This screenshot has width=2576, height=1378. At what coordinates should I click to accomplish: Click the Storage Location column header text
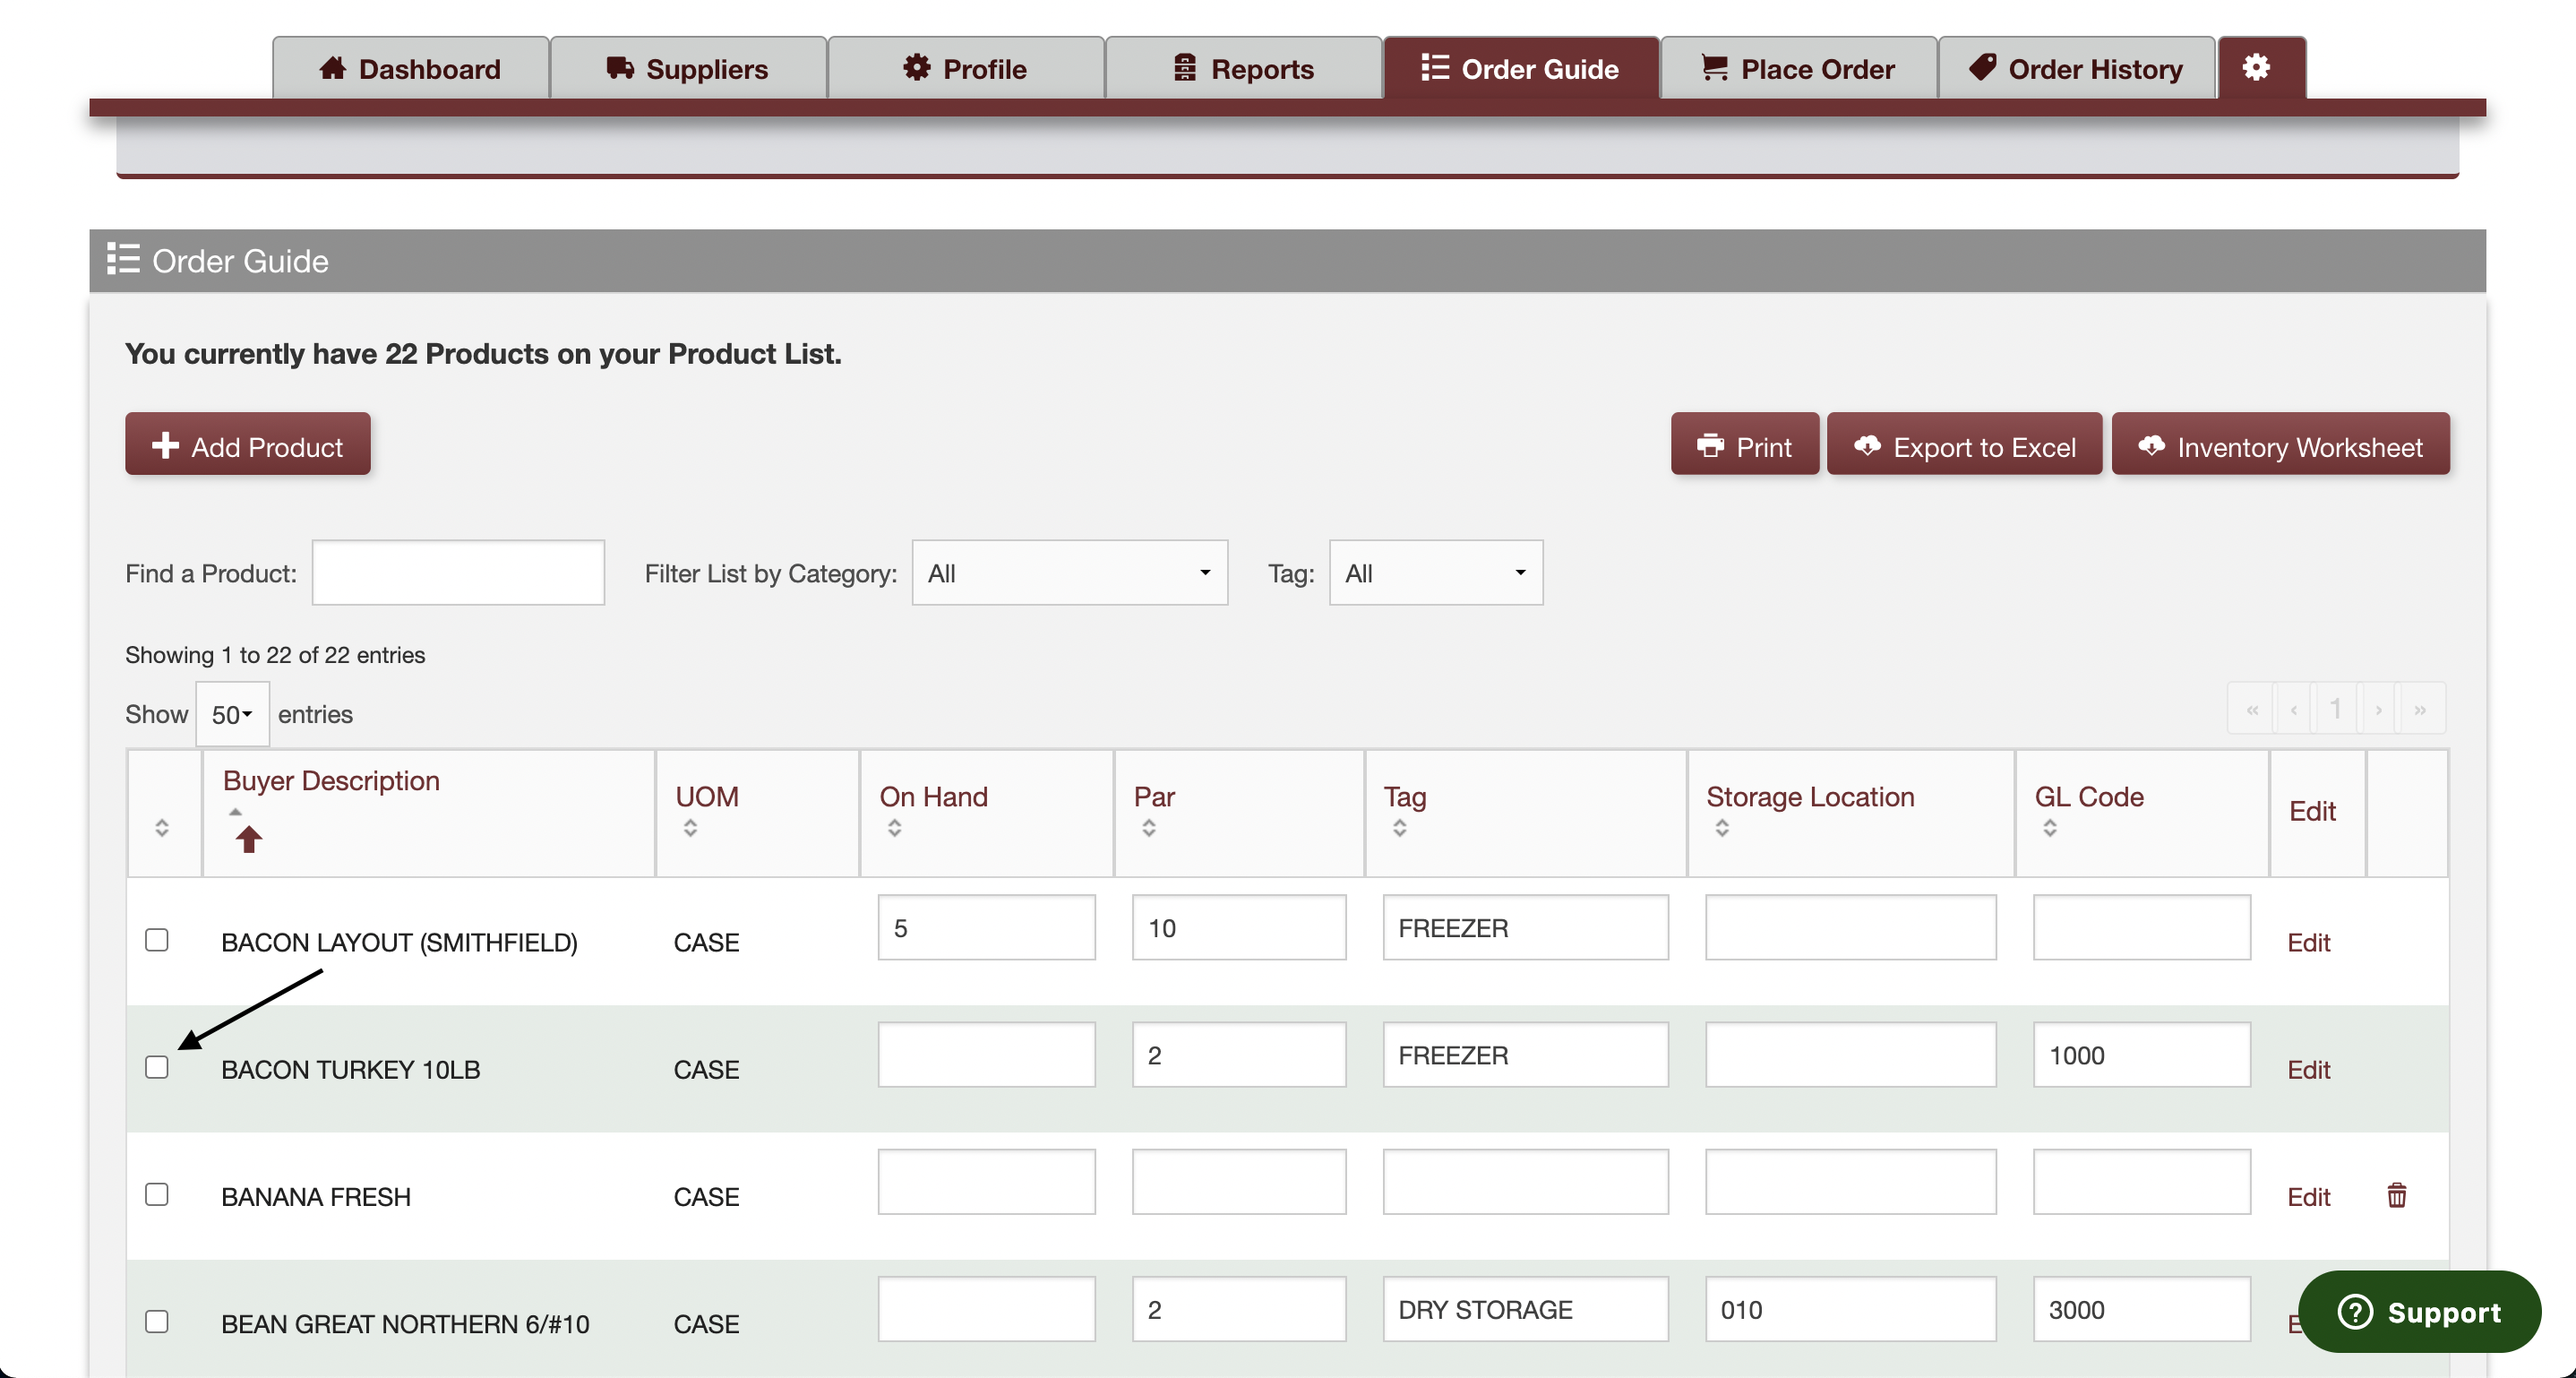[x=1810, y=796]
